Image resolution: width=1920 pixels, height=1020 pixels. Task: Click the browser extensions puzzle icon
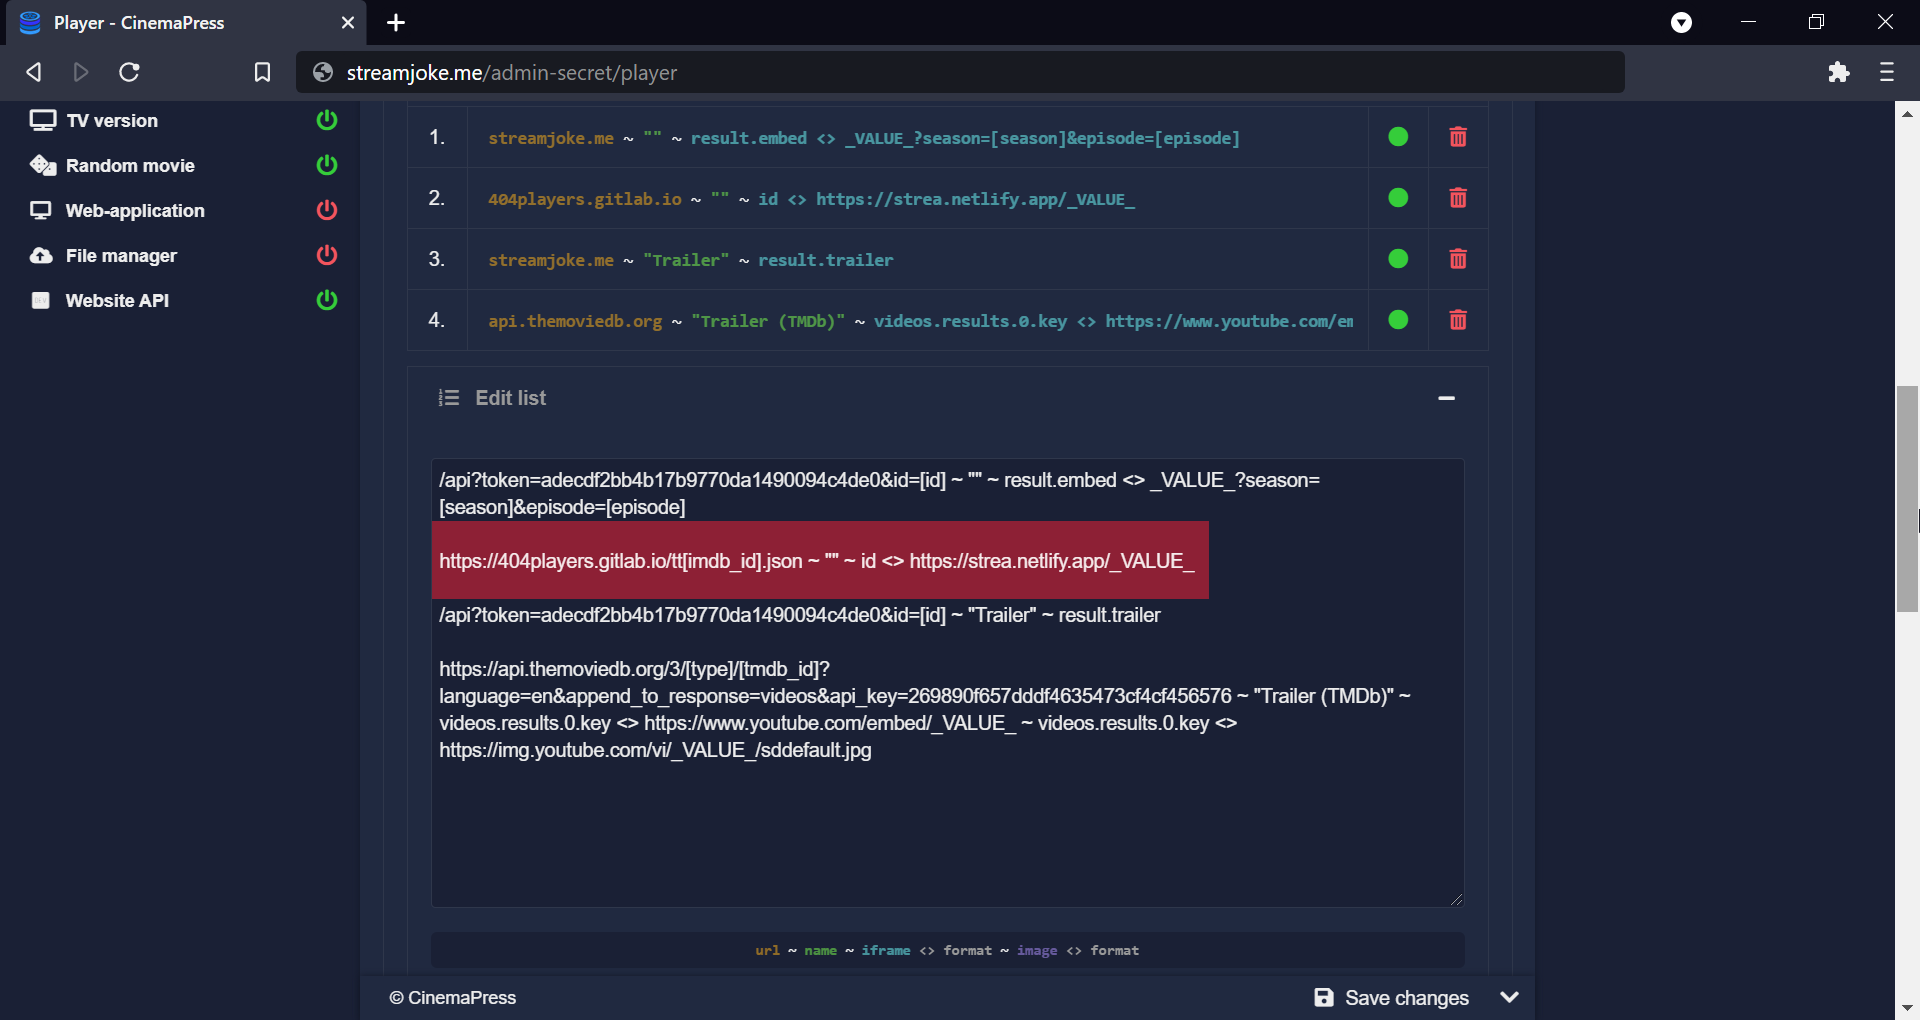click(1838, 72)
